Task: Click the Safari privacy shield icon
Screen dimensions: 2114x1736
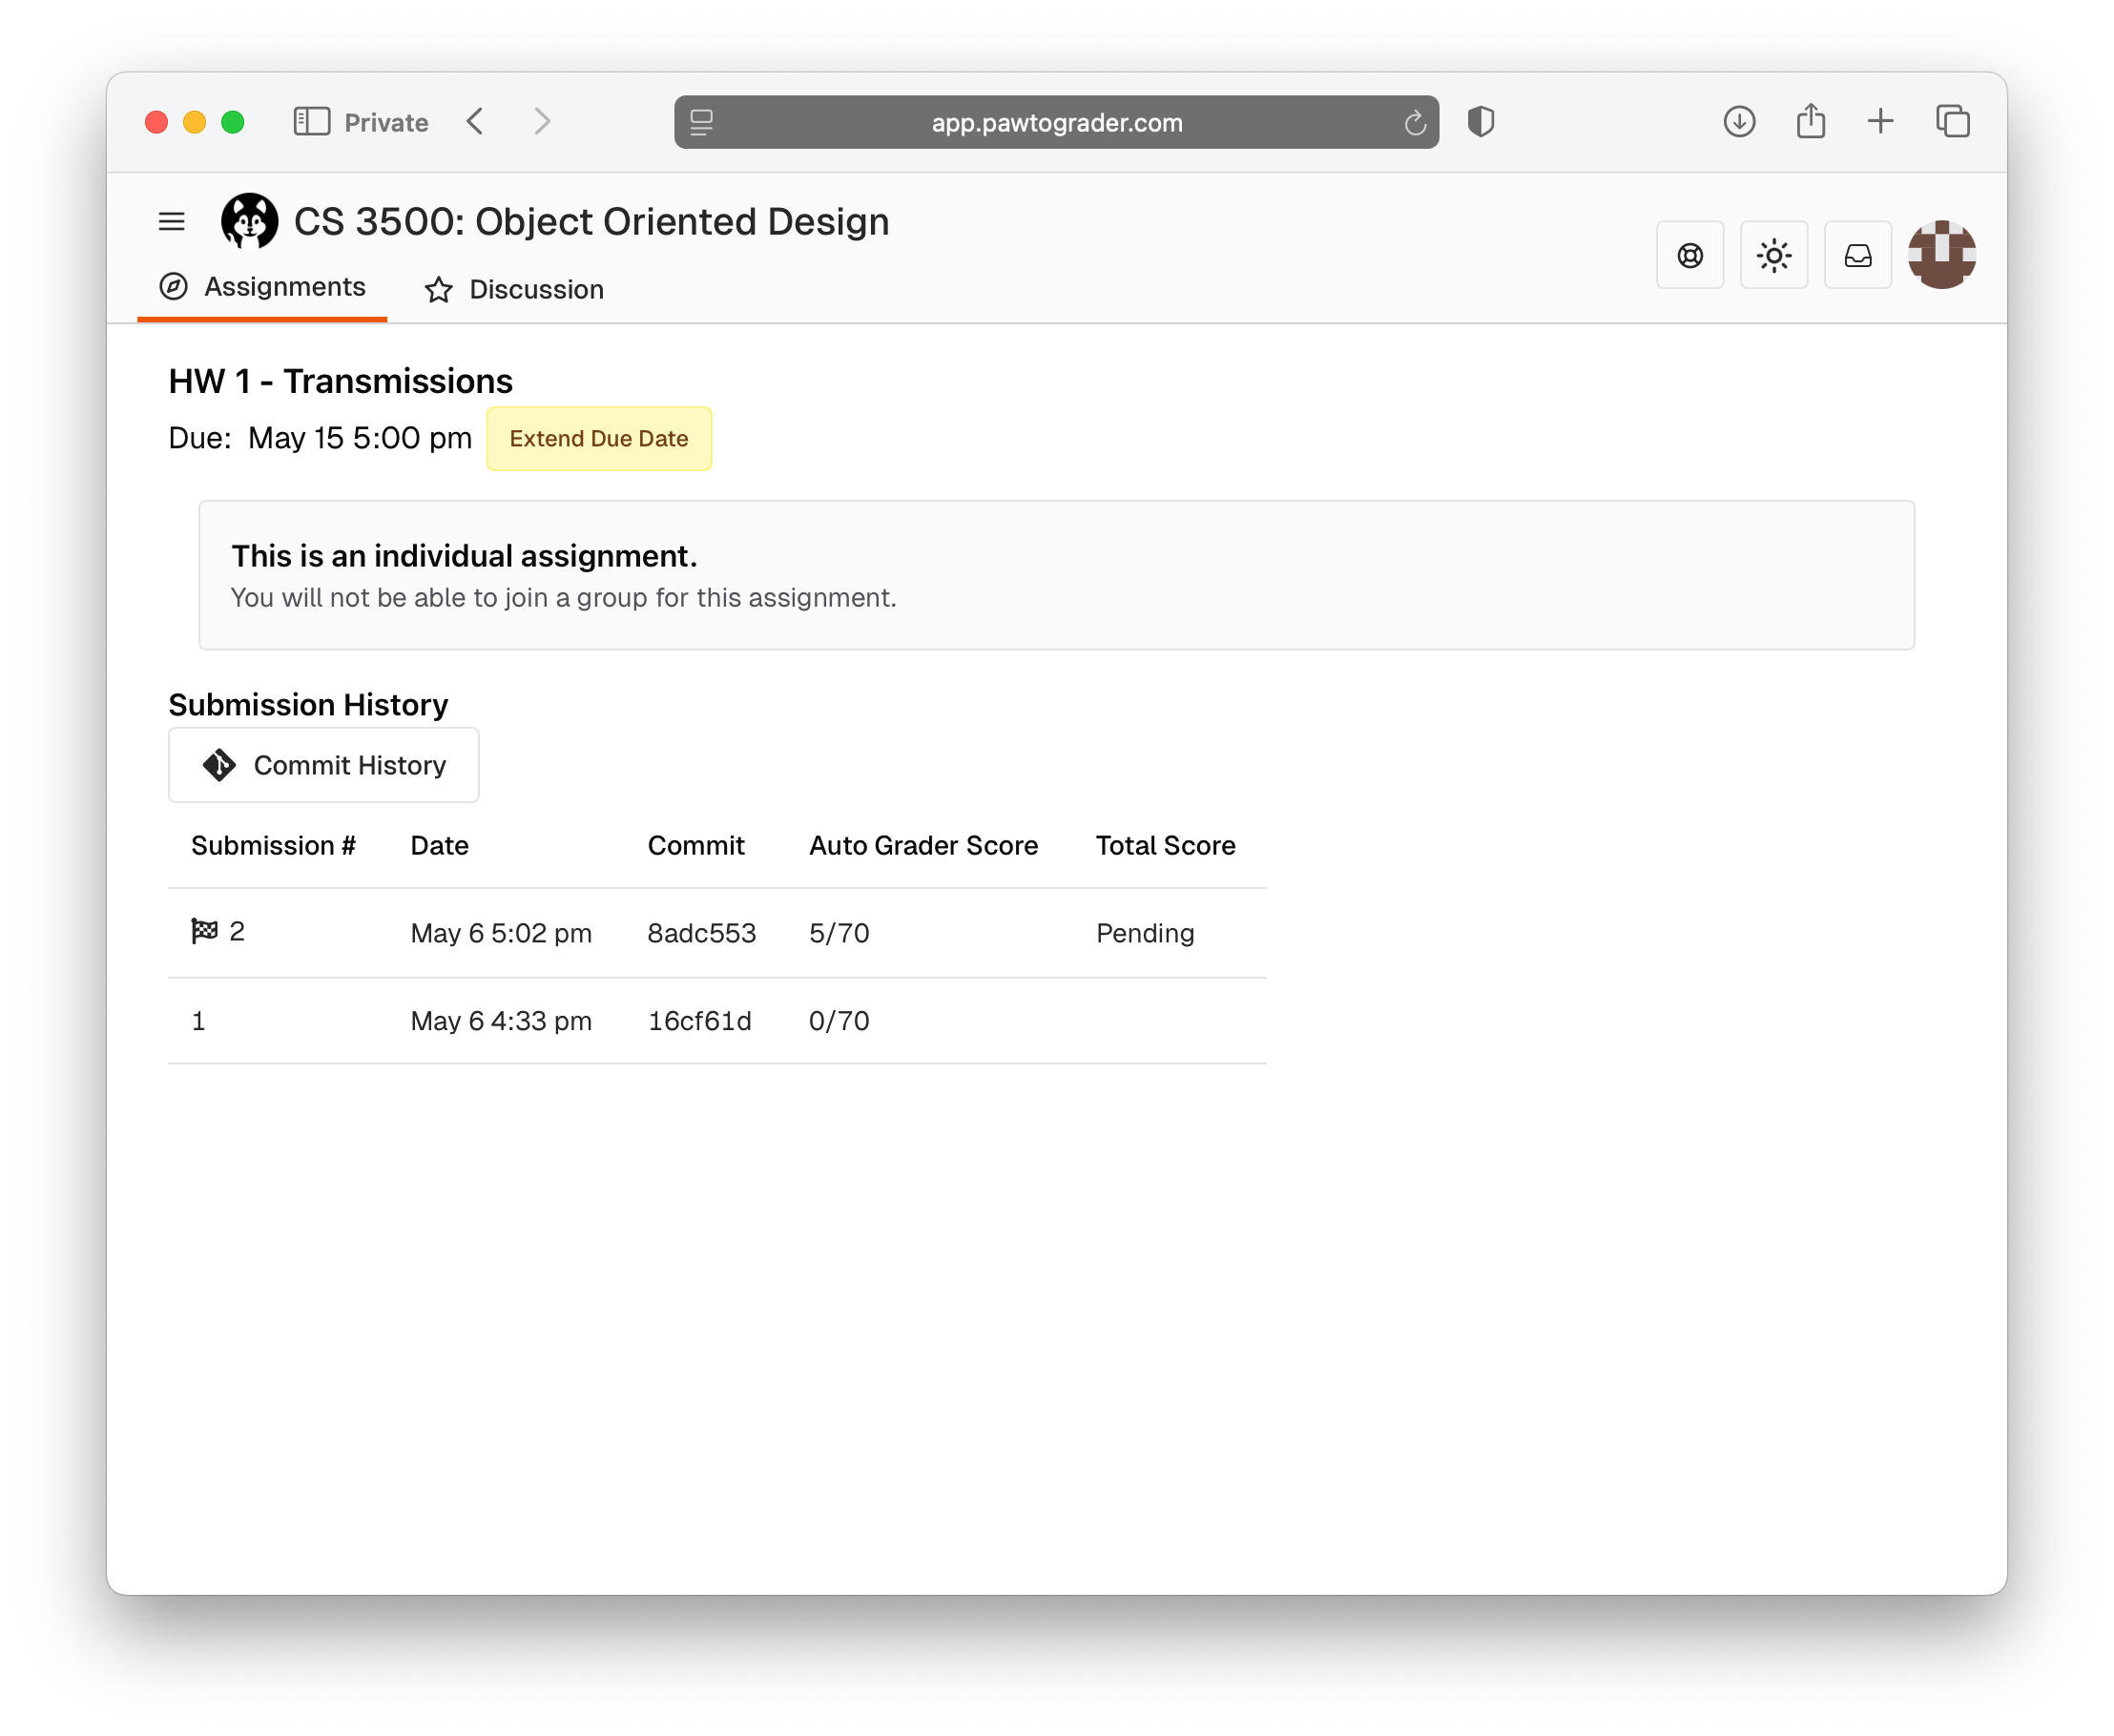Action: point(1481,122)
